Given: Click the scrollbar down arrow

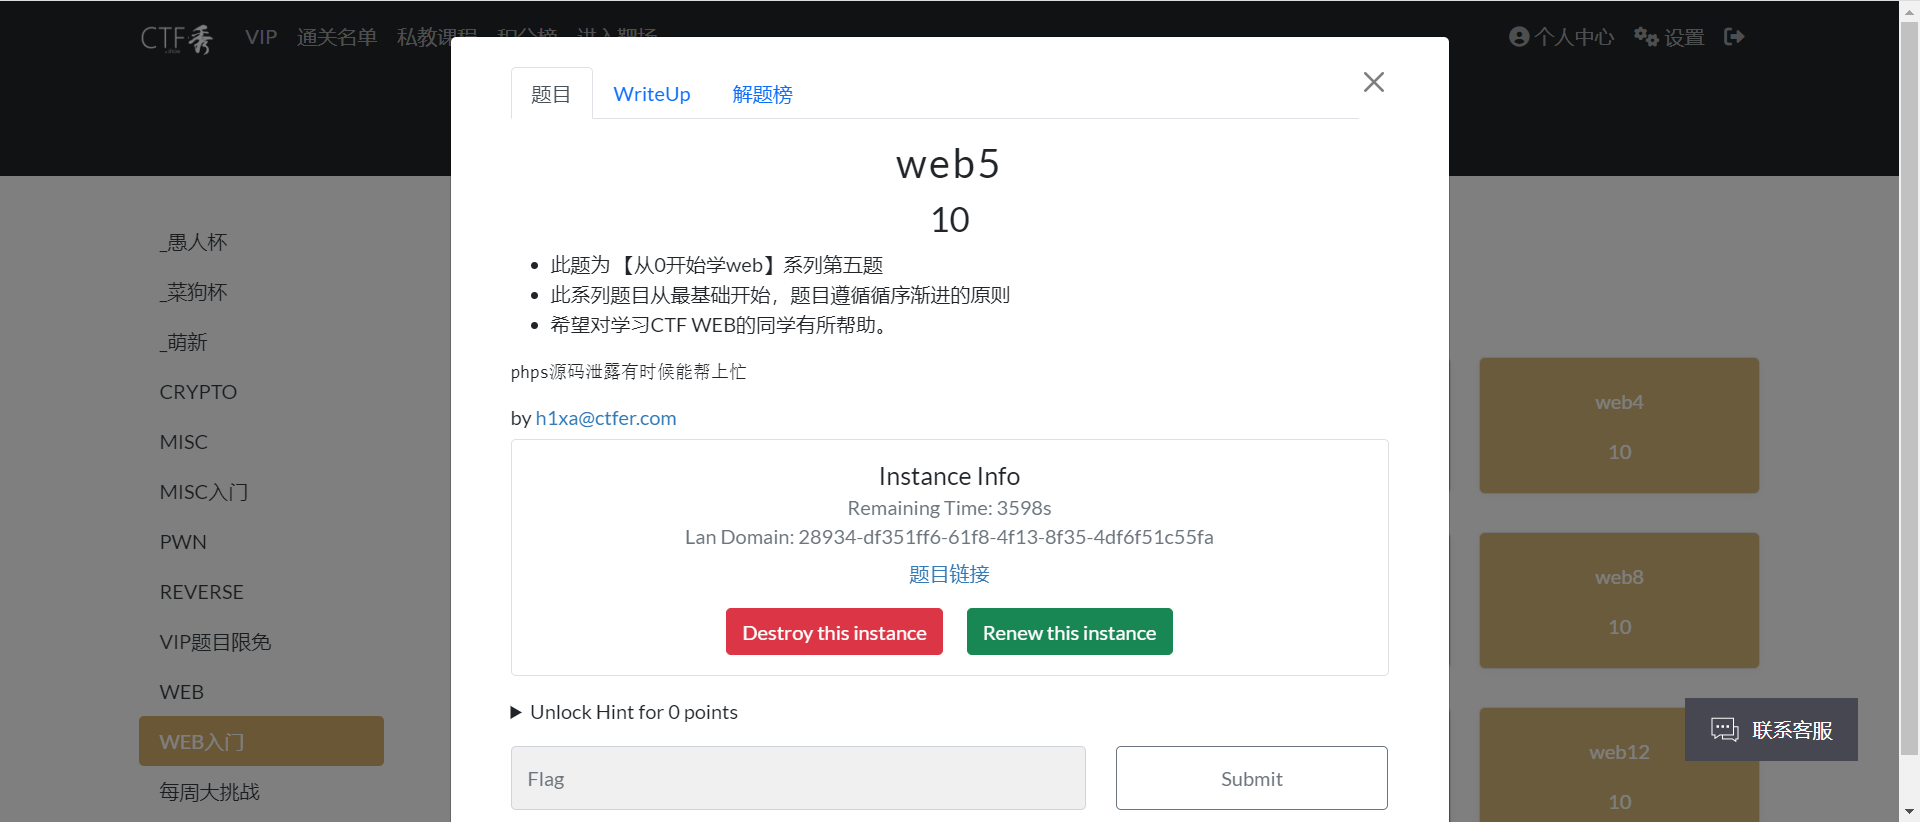Looking at the screenshot, I should click(x=1909, y=812).
